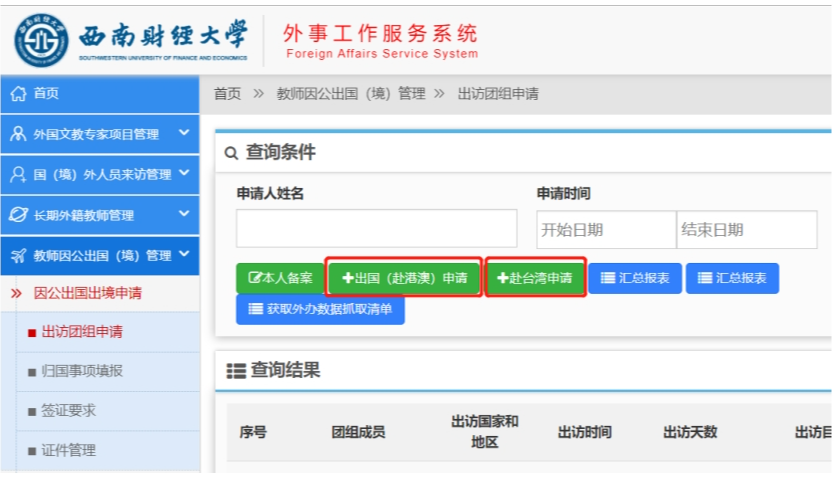This screenshot has height=477, width=834.
Task: Click the list icon beside 查询结果
Action: (236, 371)
